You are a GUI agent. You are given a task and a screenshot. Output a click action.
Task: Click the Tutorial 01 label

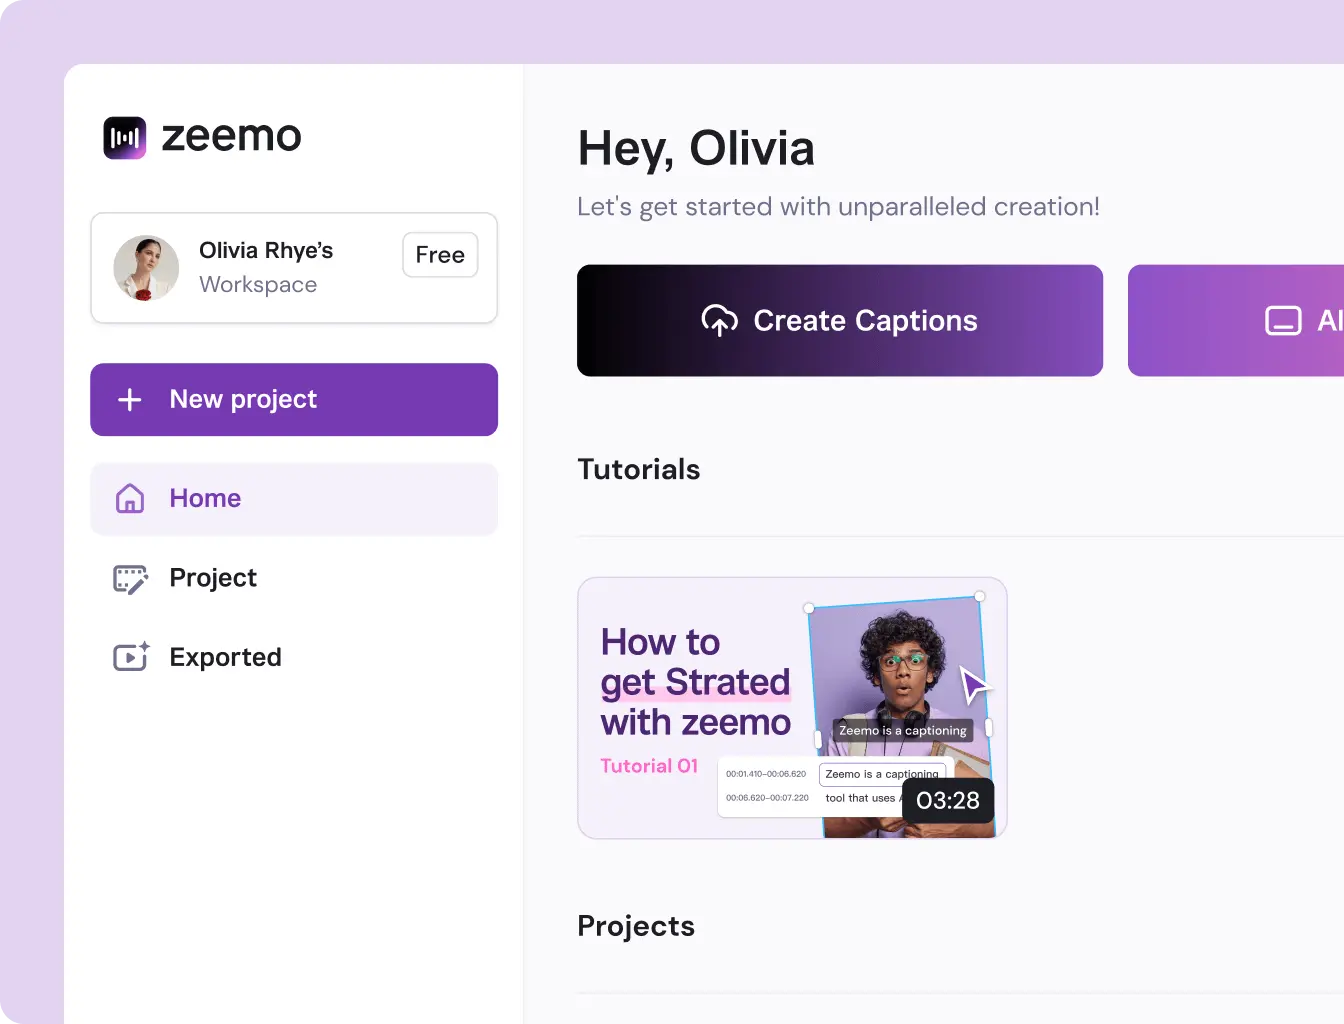coord(649,766)
